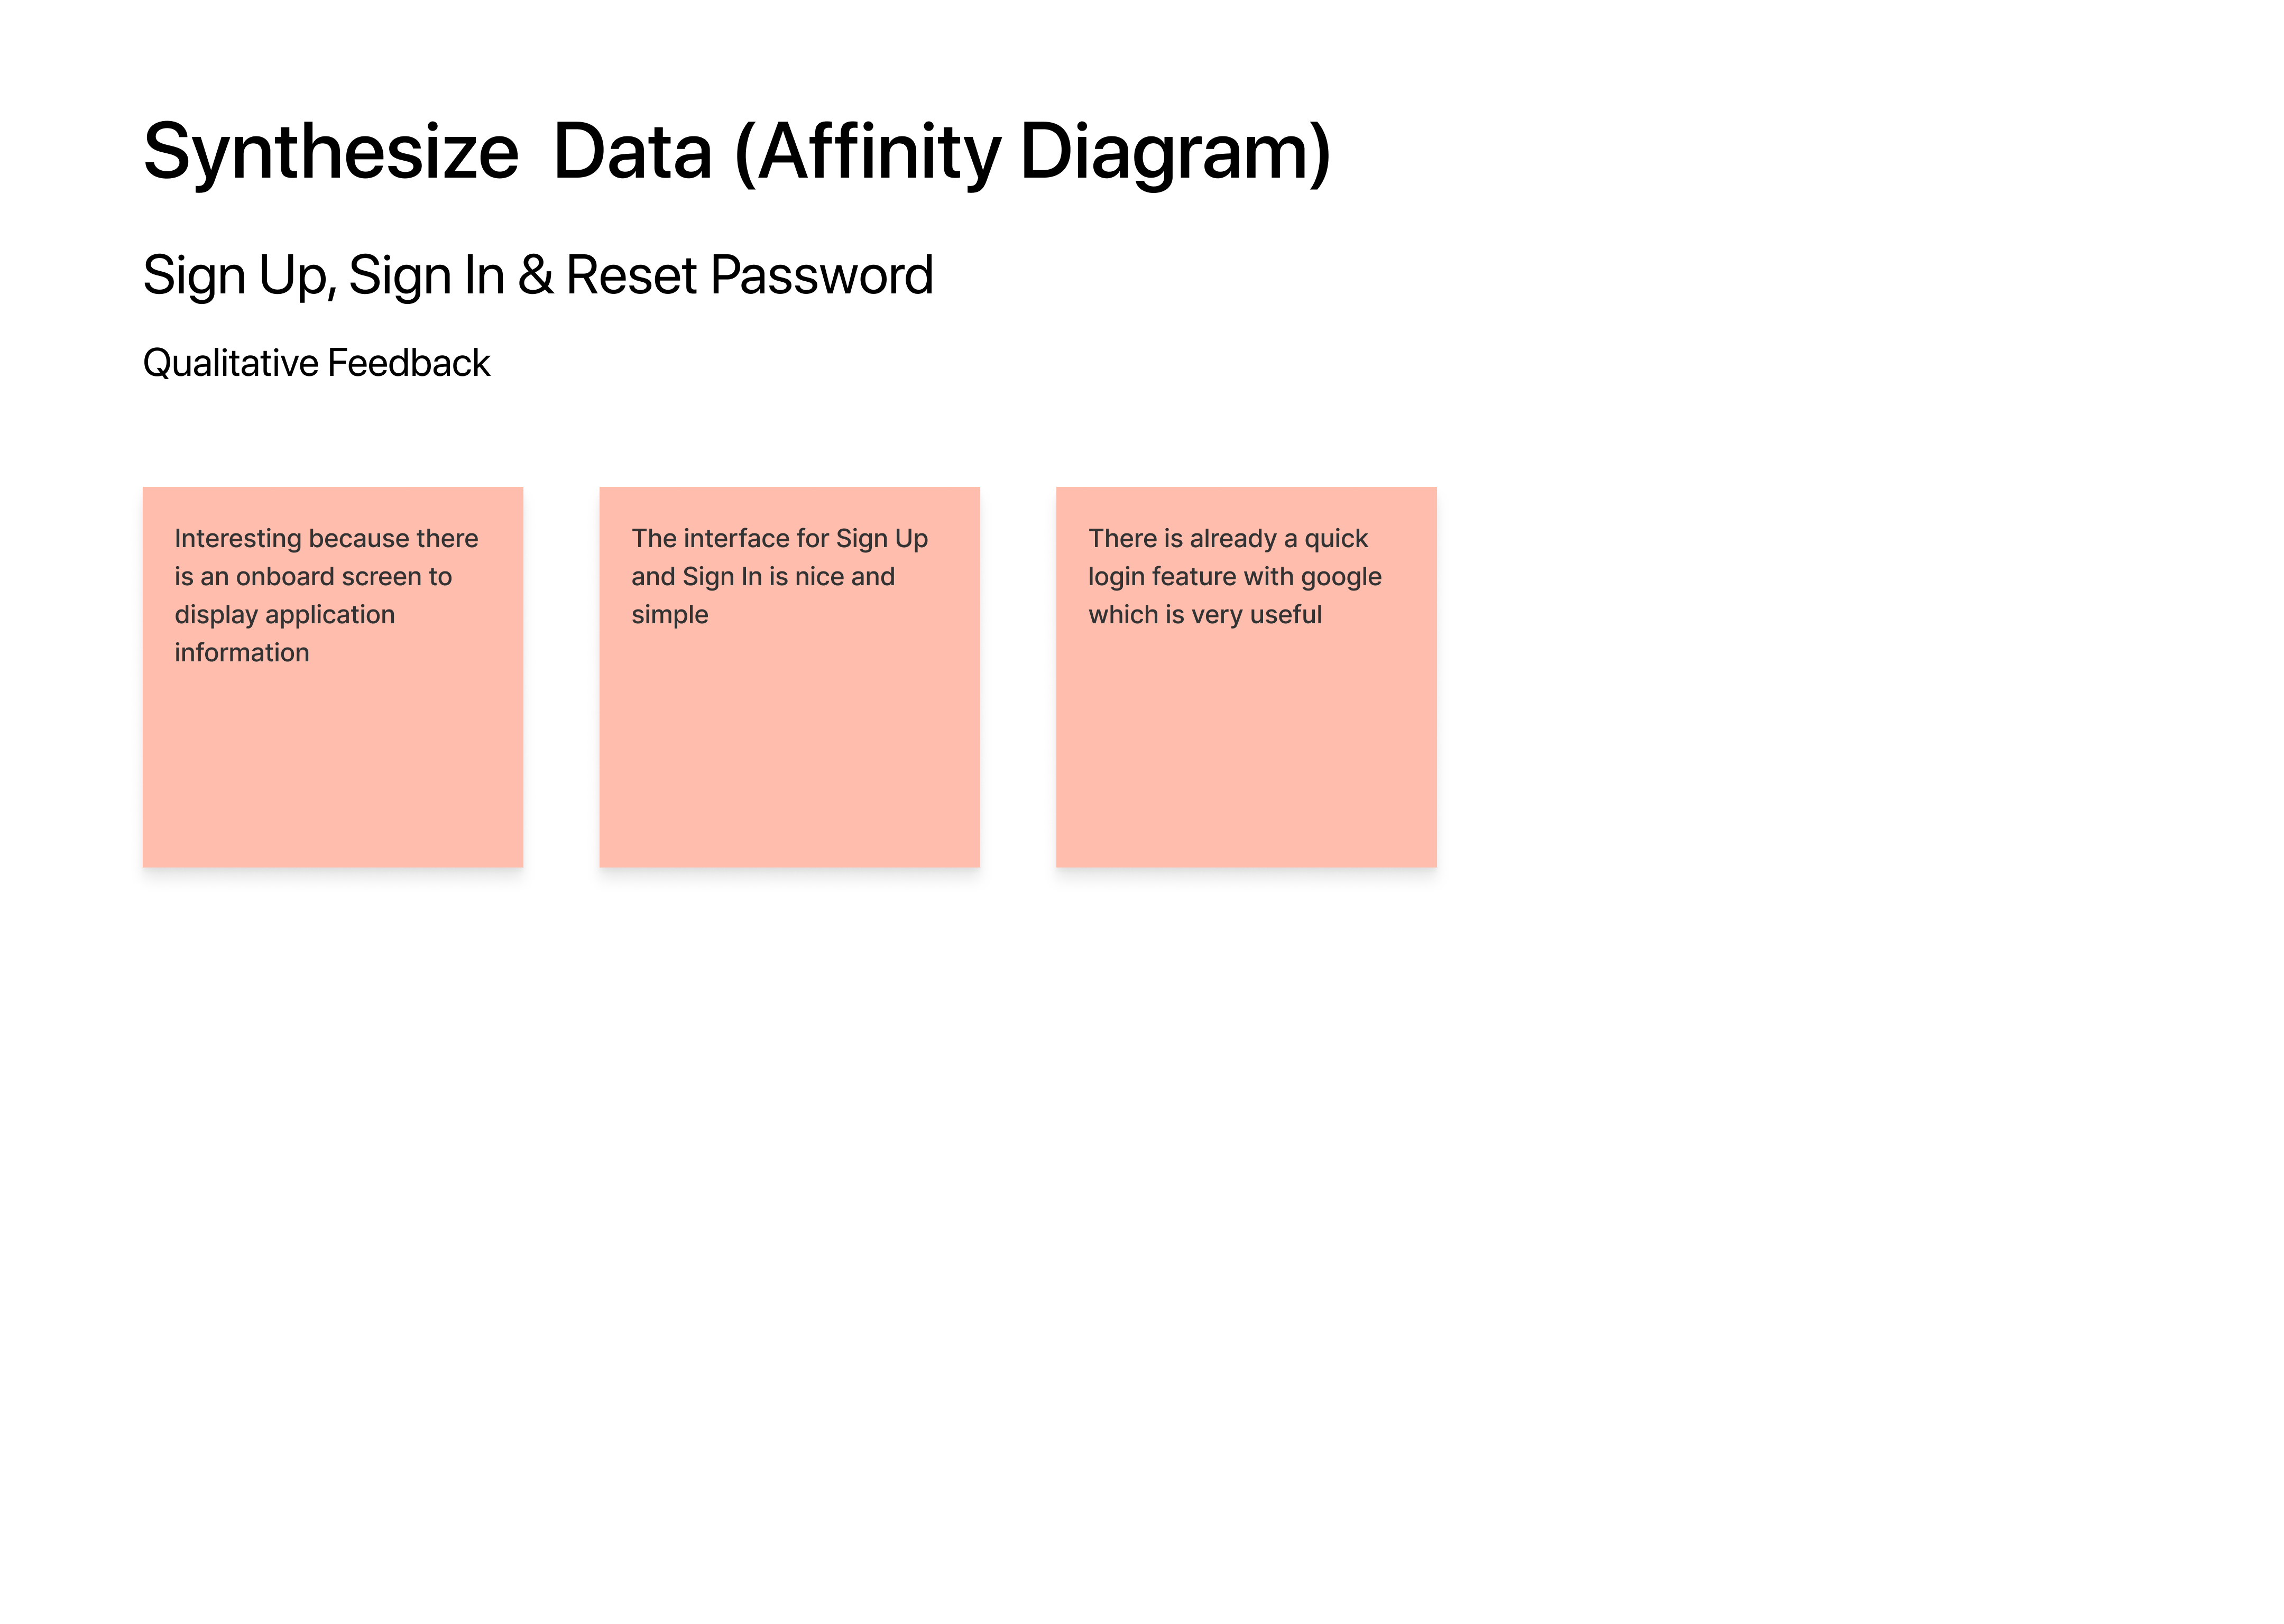Click the word "simple" in the middle note
The height and width of the screenshot is (1624, 2284).
tap(670, 615)
